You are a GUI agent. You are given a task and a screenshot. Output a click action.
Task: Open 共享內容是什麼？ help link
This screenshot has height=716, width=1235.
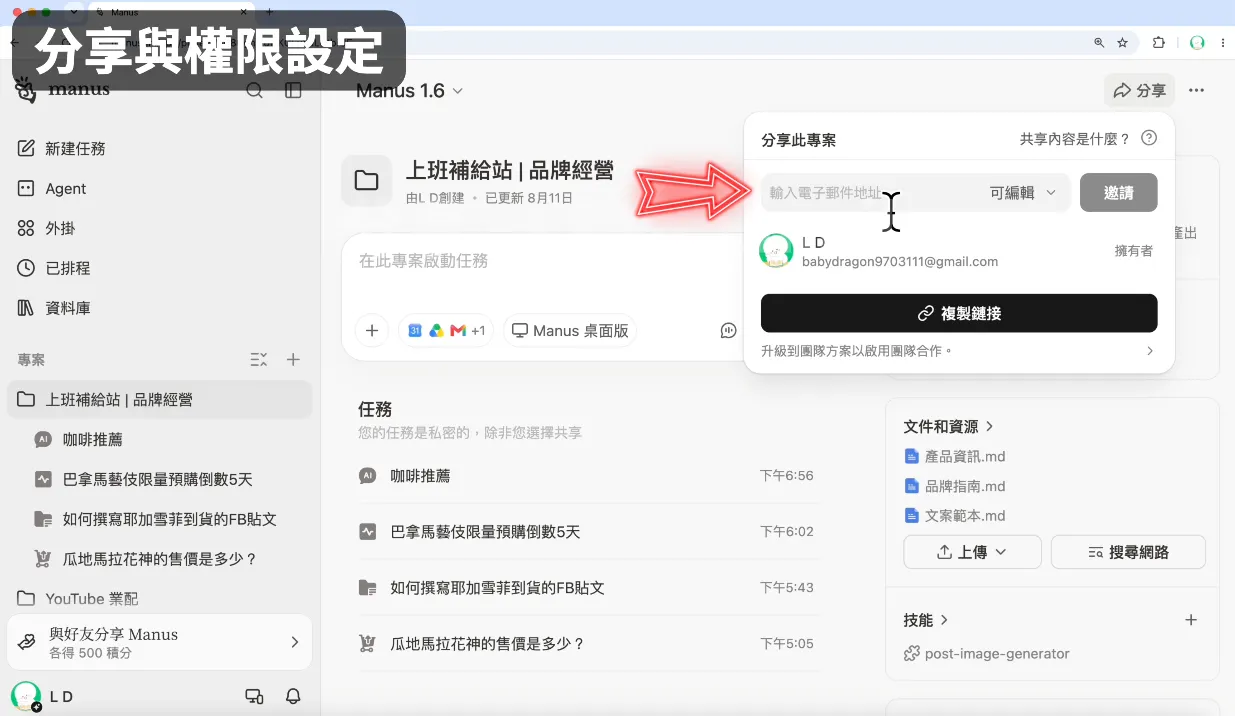(x=1075, y=139)
